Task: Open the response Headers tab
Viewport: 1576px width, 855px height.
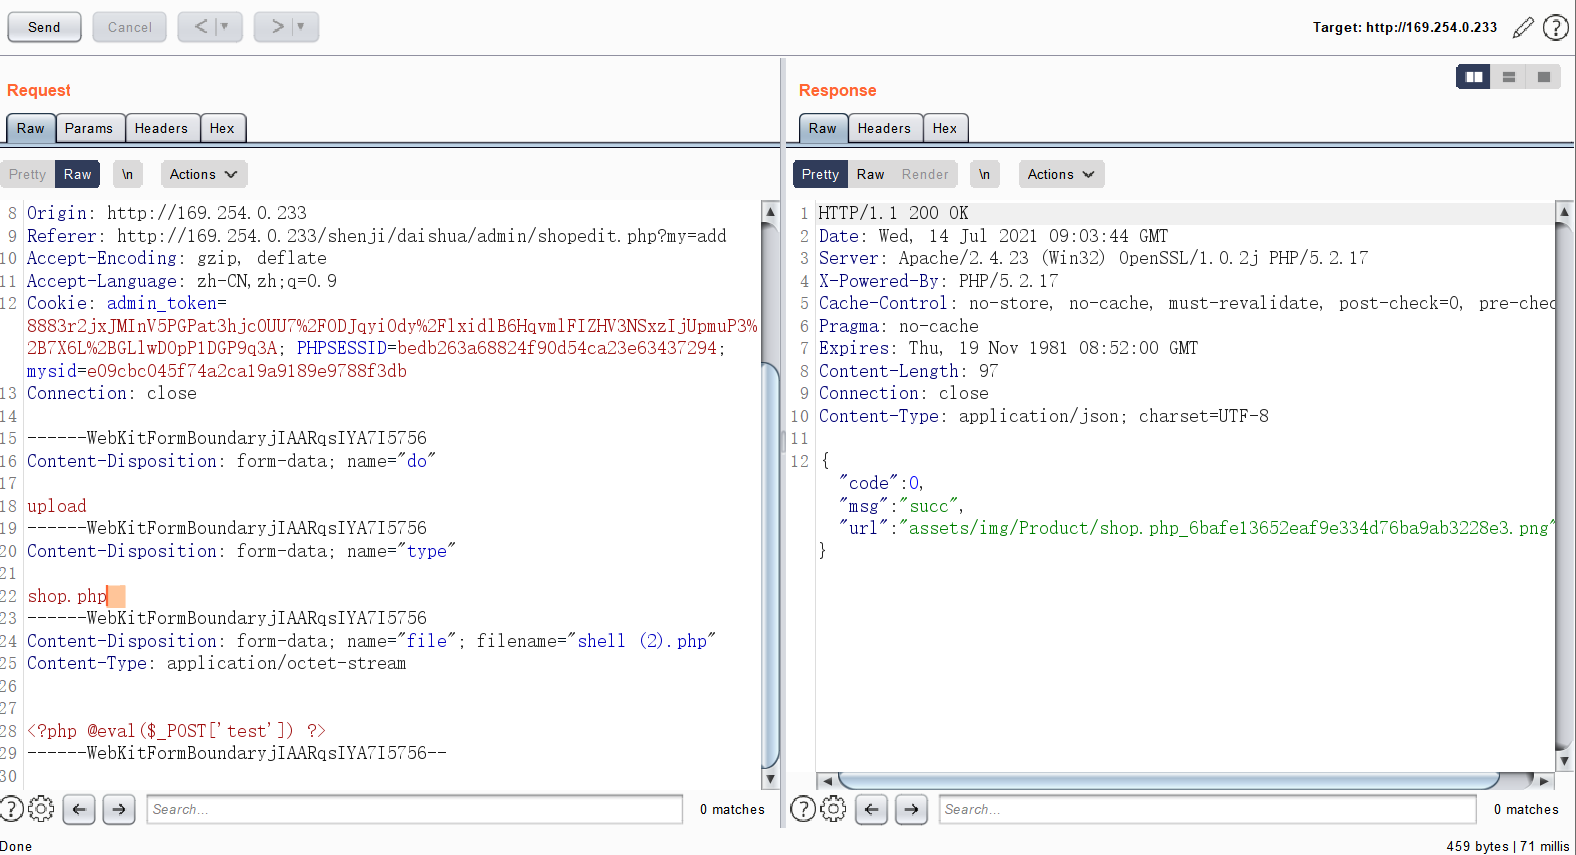Action: pyautogui.click(x=884, y=128)
